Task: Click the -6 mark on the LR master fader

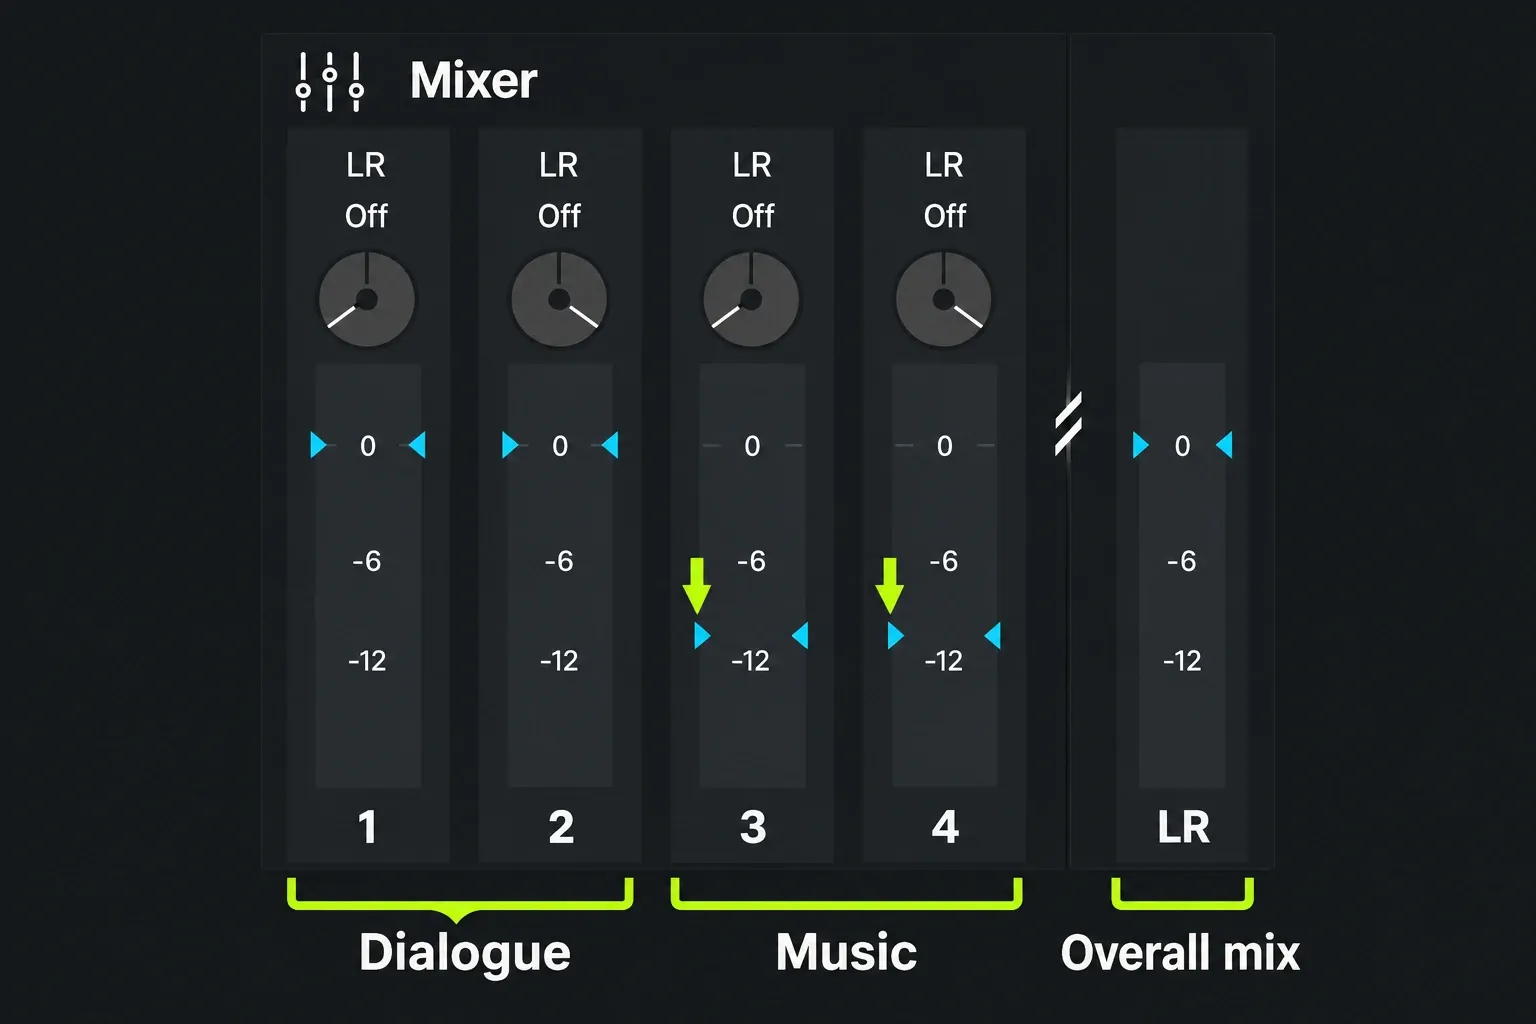Action: pyautogui.click(x=1181, y=561)
